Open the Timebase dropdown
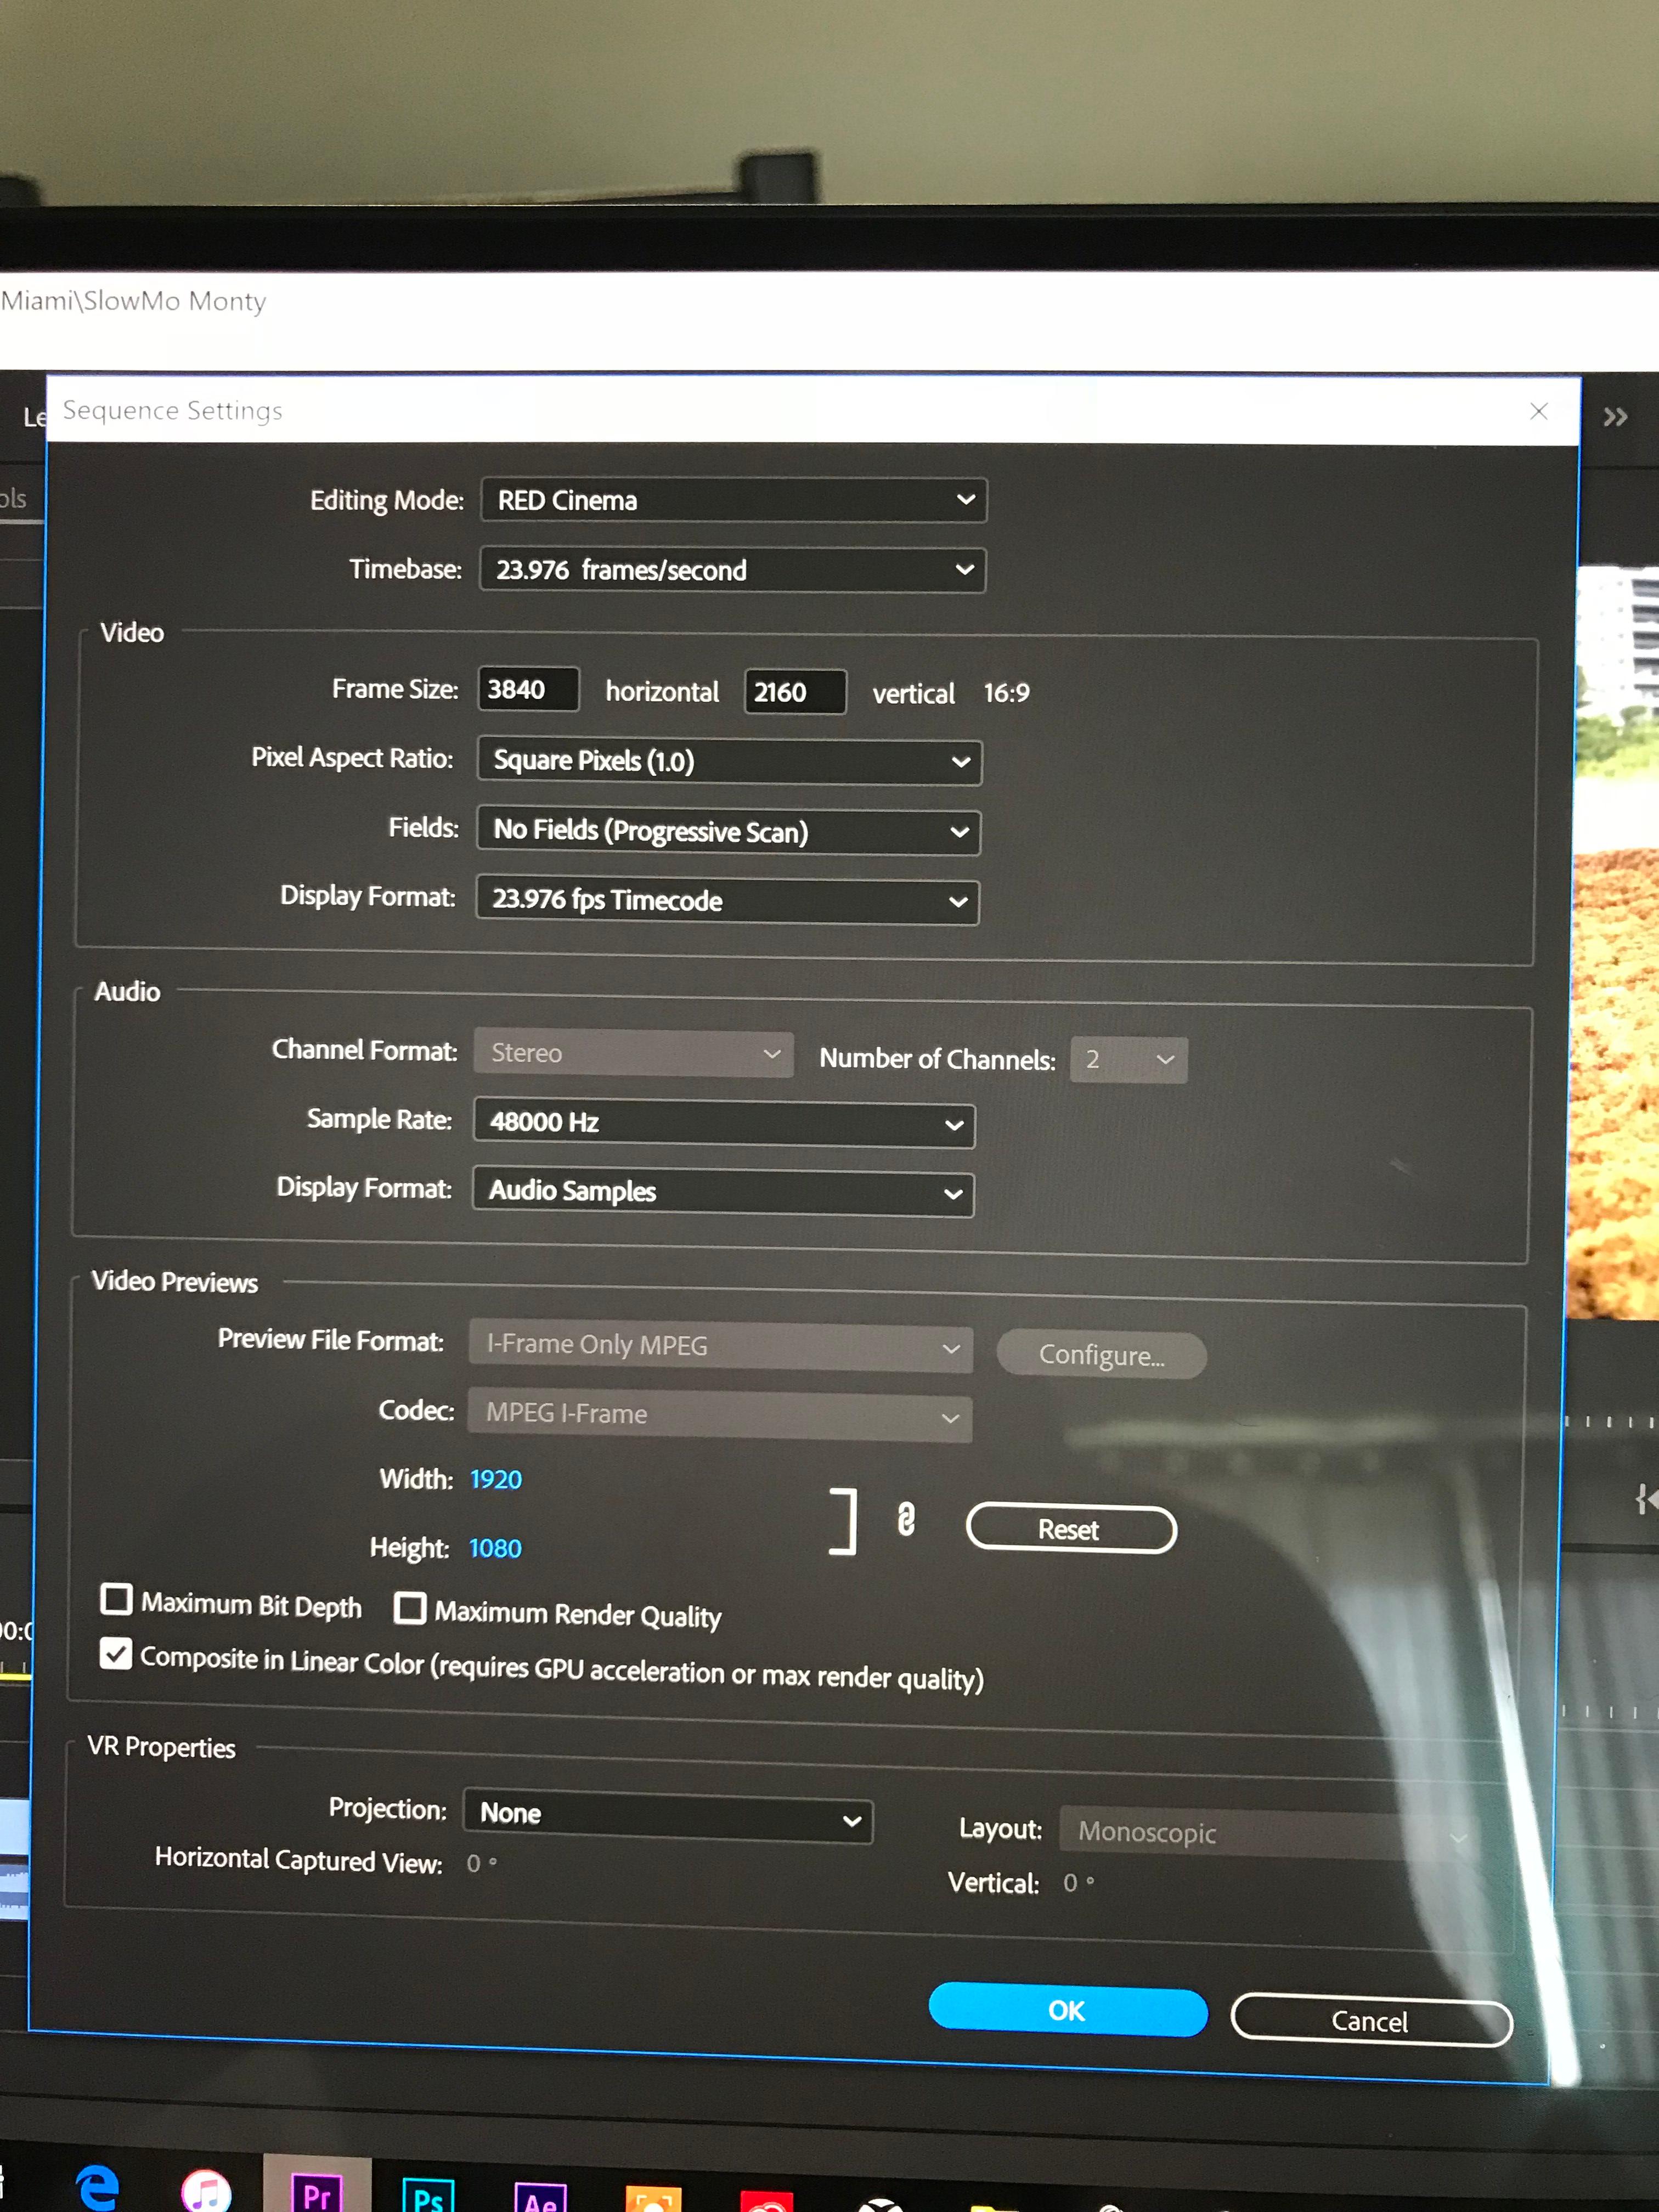Viewport: 1659px width, 2212px height. [733, 570]
